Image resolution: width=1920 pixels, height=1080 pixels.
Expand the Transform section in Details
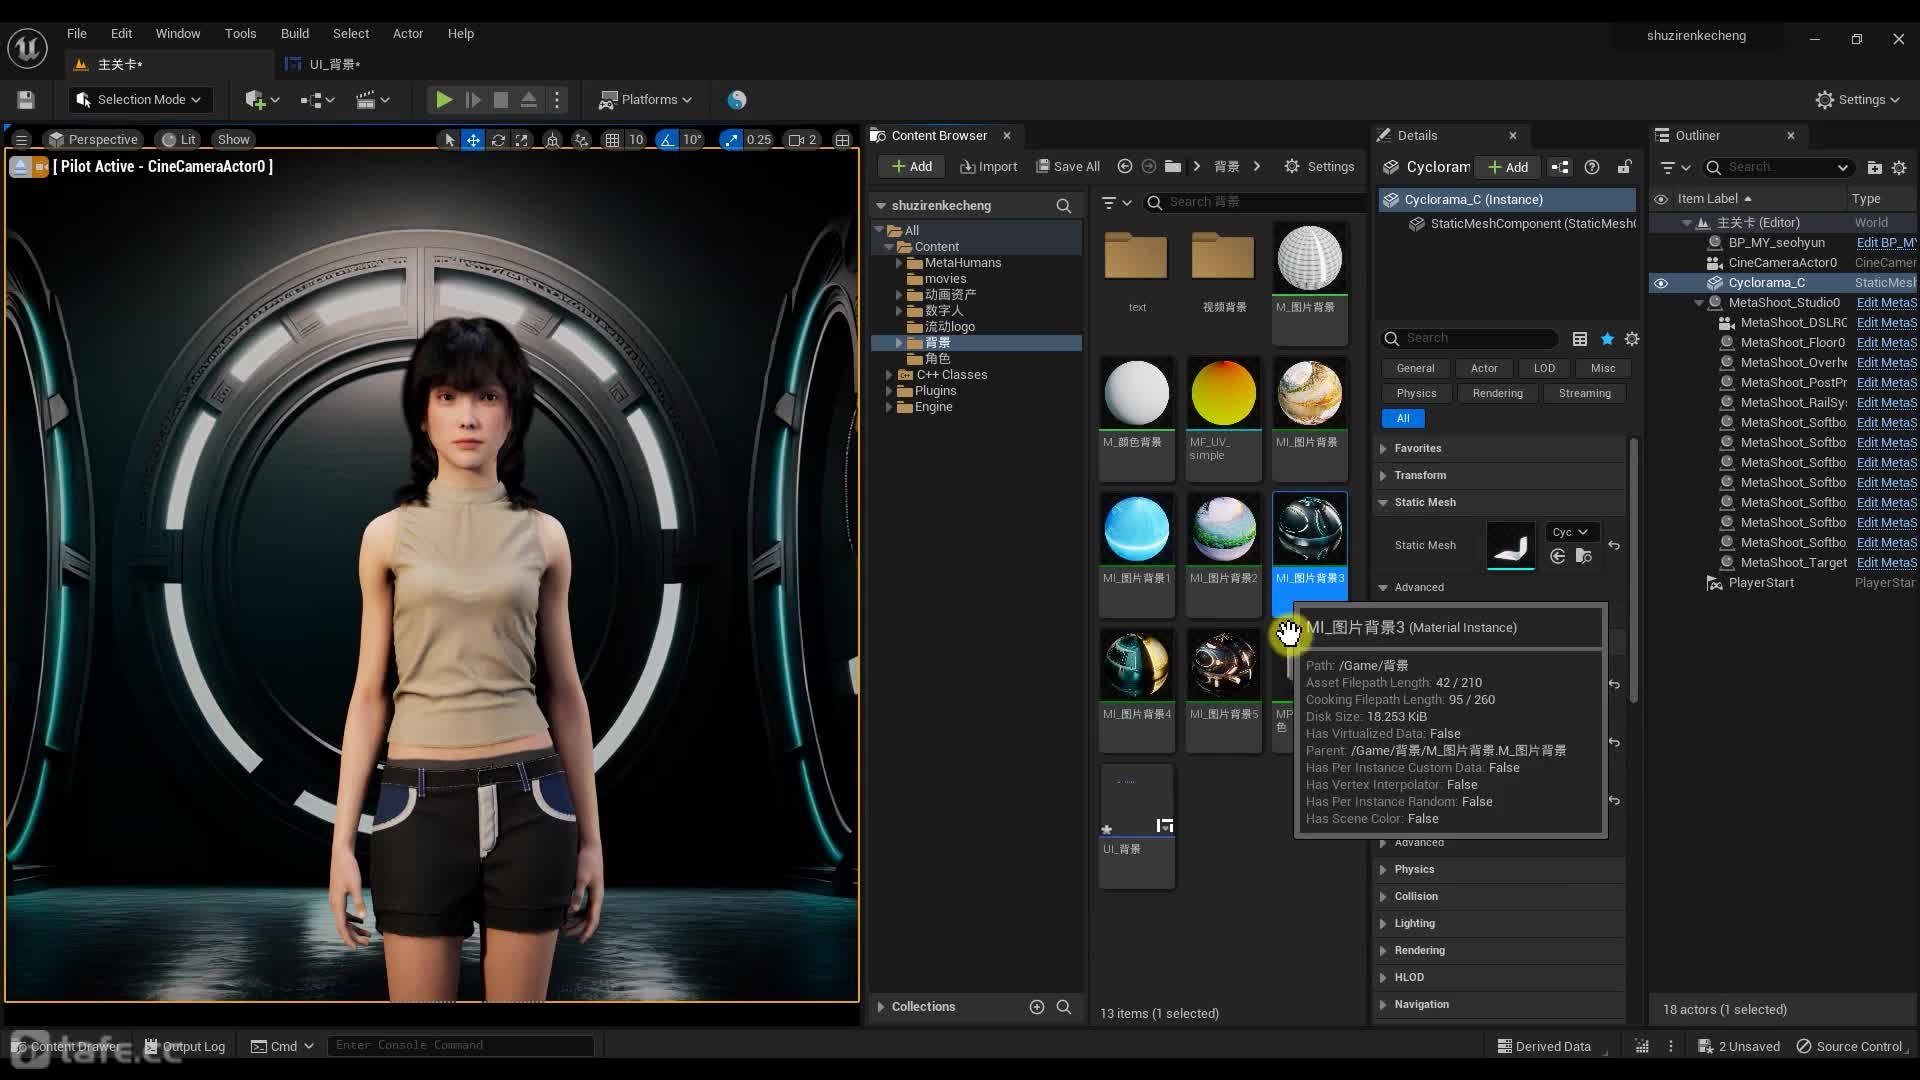[1383, 476]
